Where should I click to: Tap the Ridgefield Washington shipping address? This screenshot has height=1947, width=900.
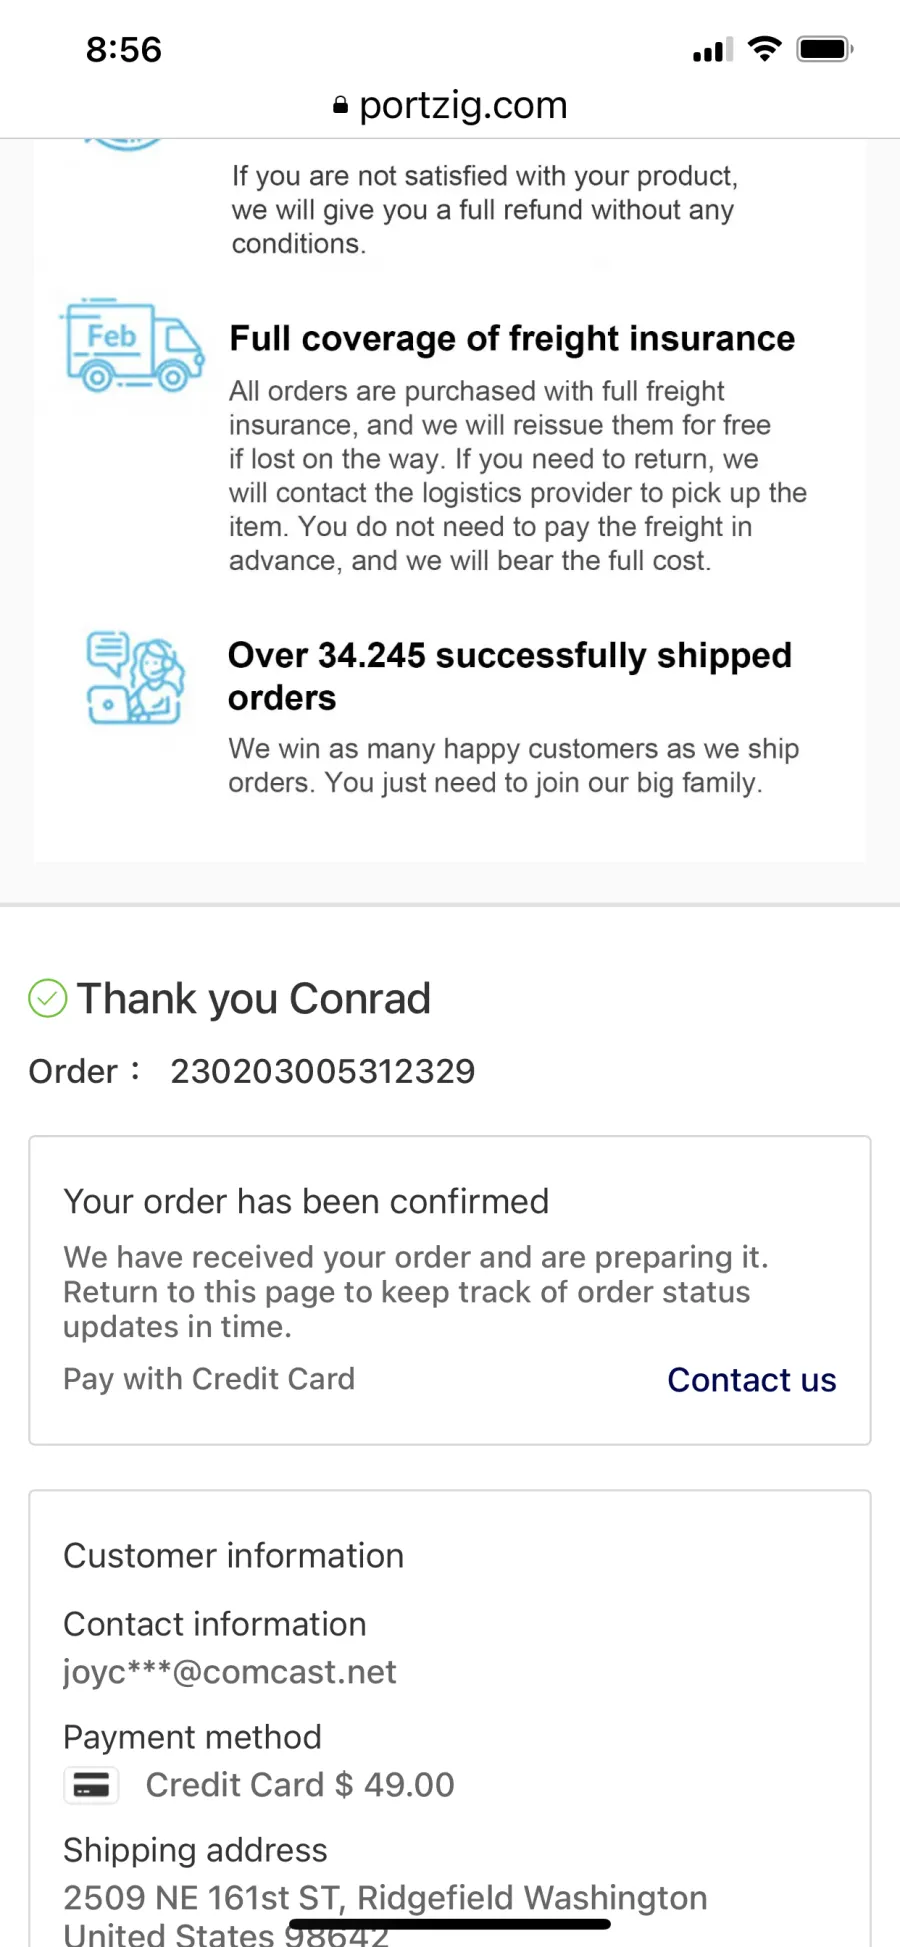tap(386, 1915)
